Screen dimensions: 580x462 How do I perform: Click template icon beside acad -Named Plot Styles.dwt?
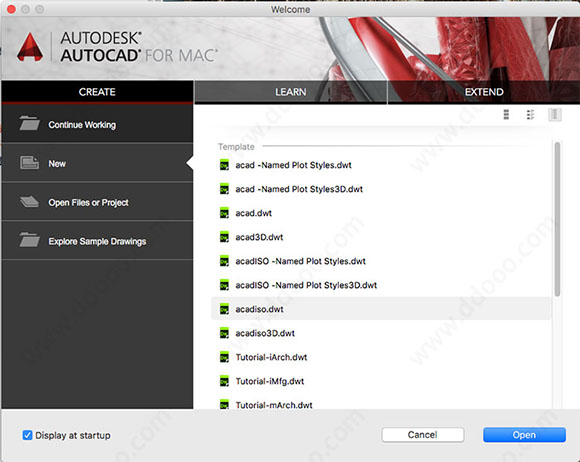coord(224,165)
